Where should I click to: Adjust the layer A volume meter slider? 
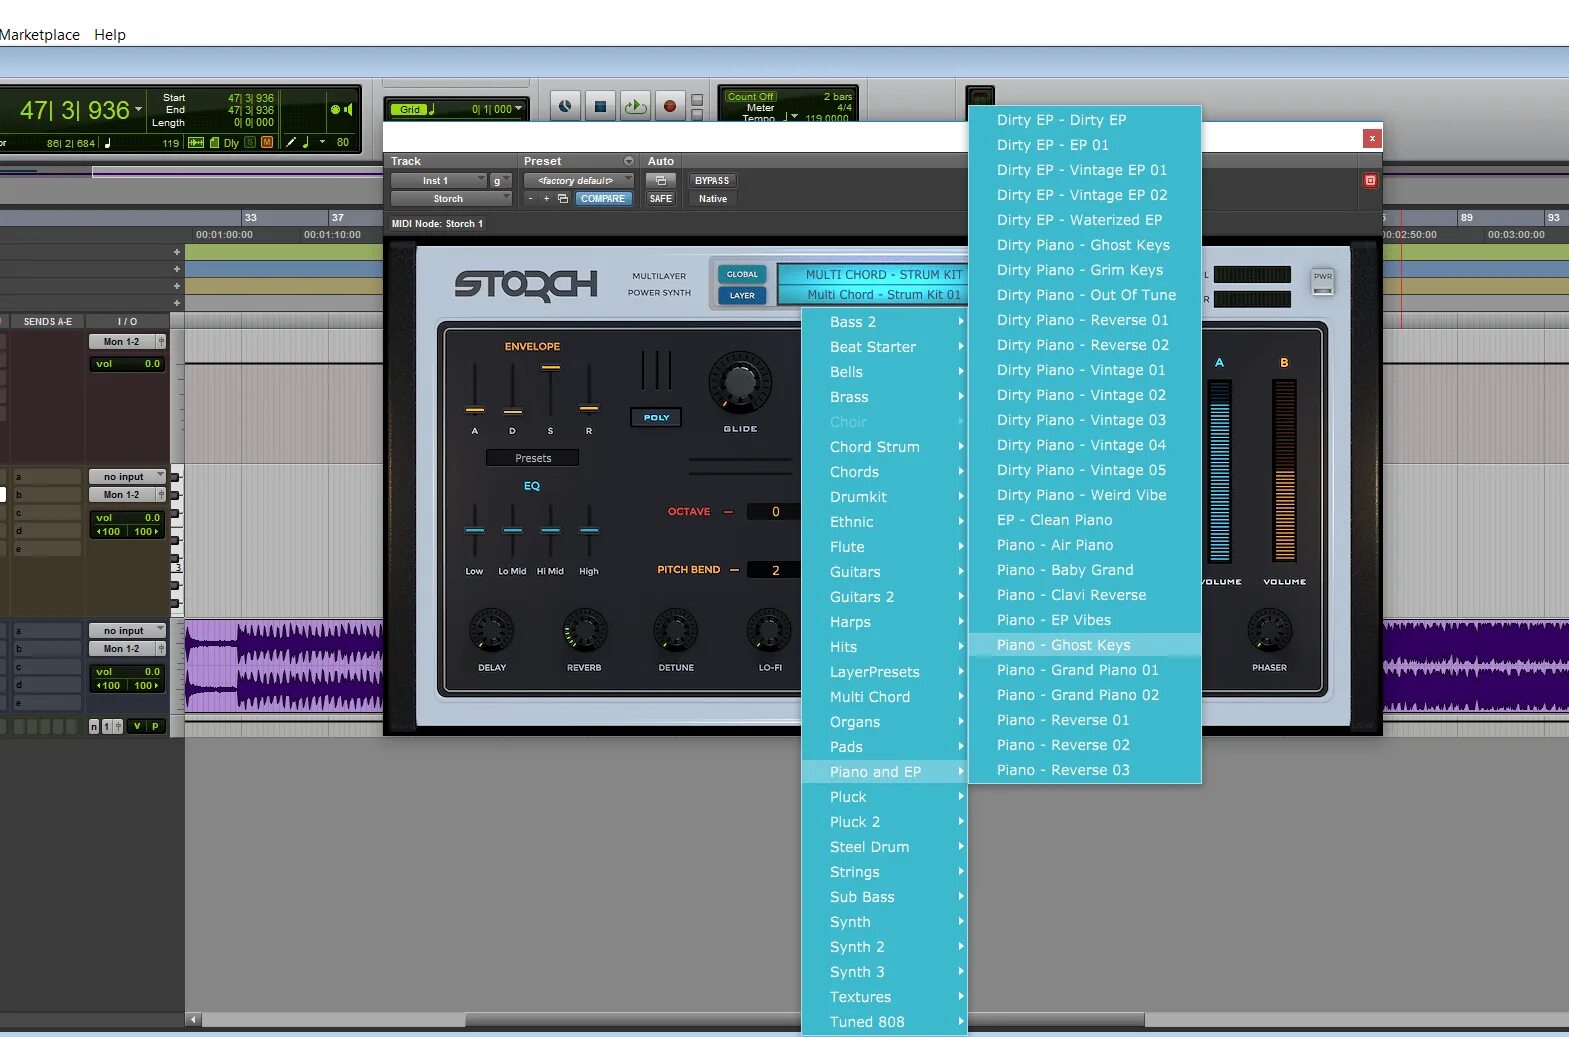click(x=1219, y=470)
